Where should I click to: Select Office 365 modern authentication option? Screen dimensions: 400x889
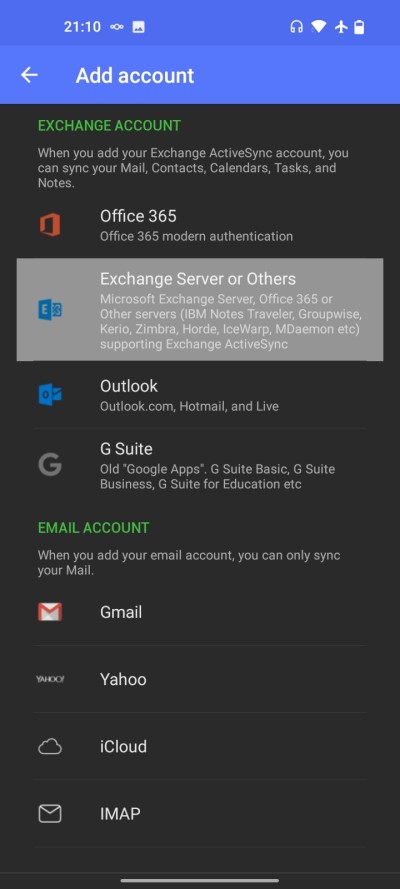(200, 226)
